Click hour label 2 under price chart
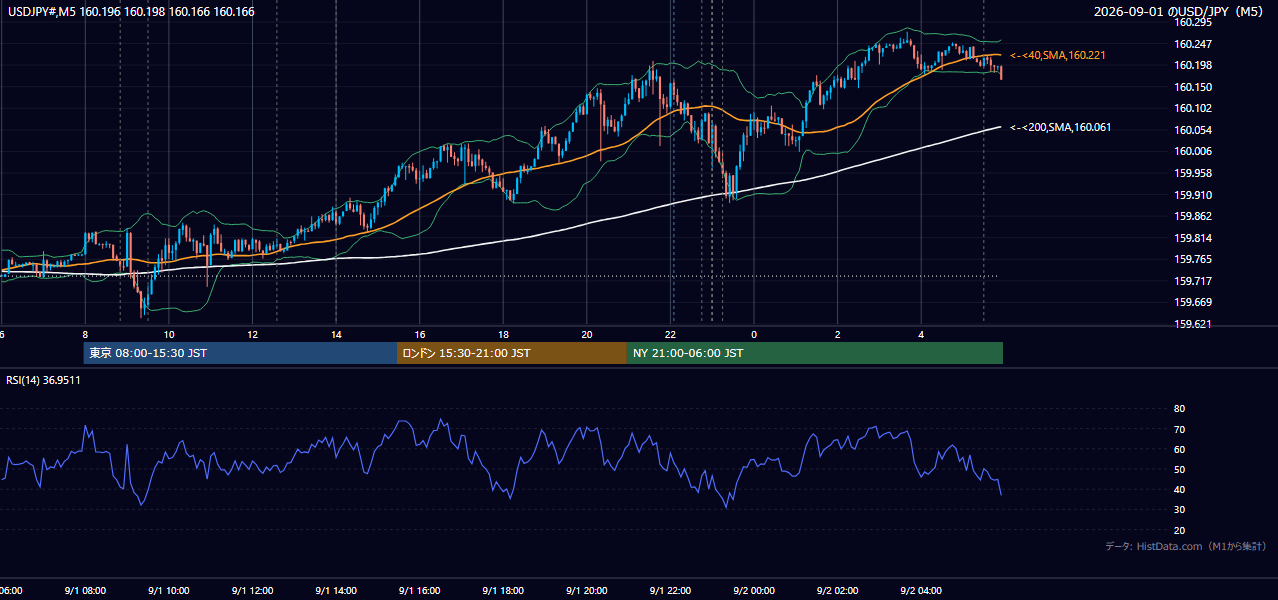 [x=838, y=334]
